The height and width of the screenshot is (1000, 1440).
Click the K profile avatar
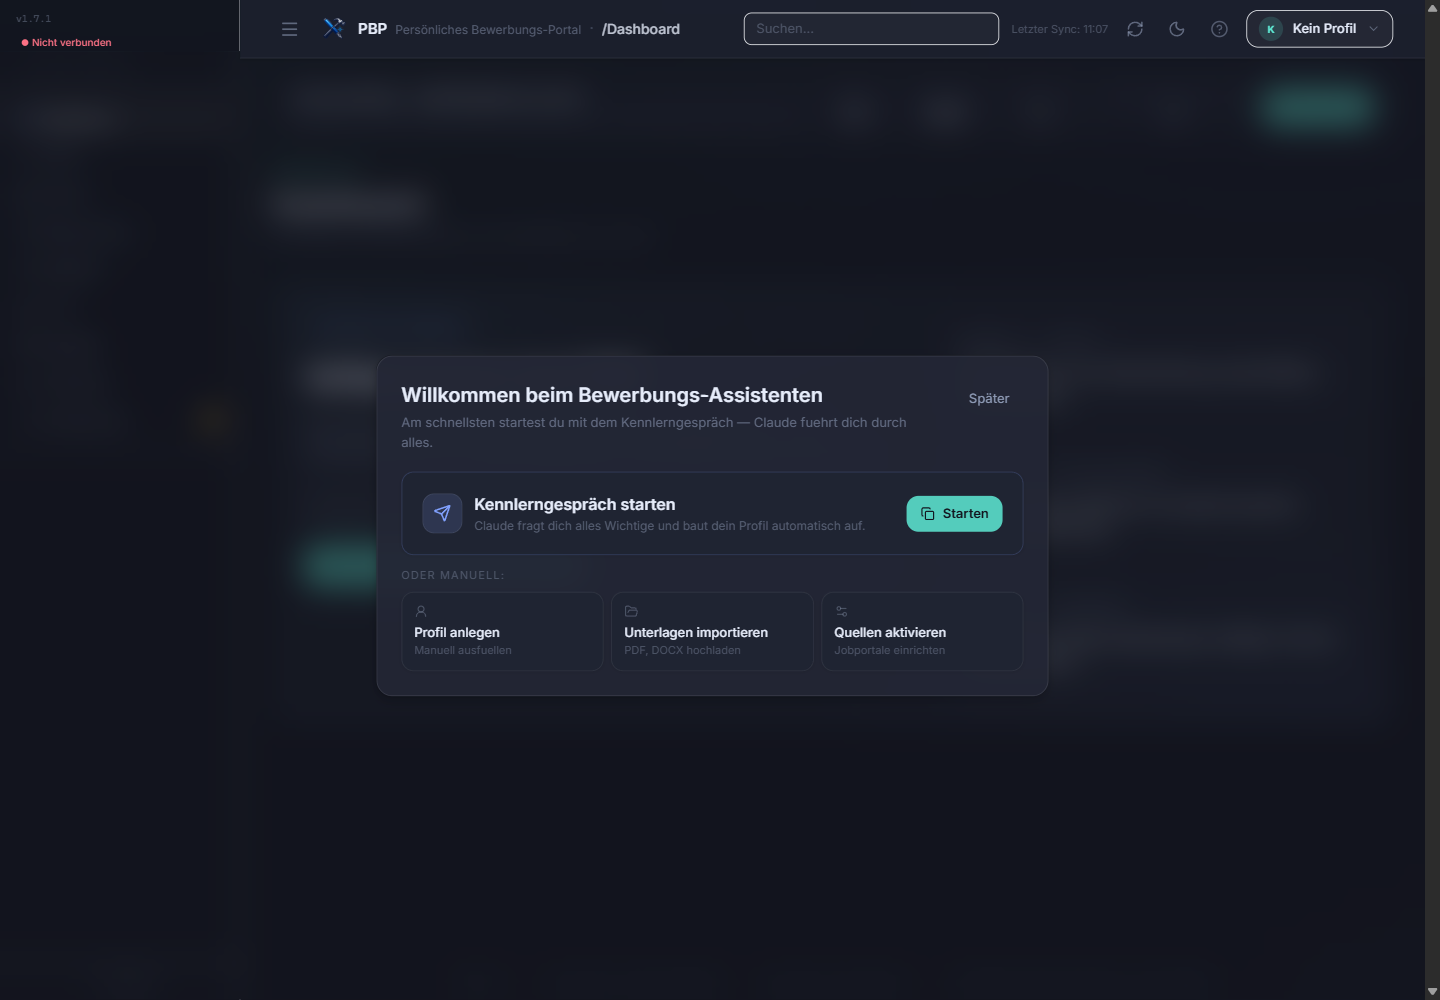[1271, 29]
